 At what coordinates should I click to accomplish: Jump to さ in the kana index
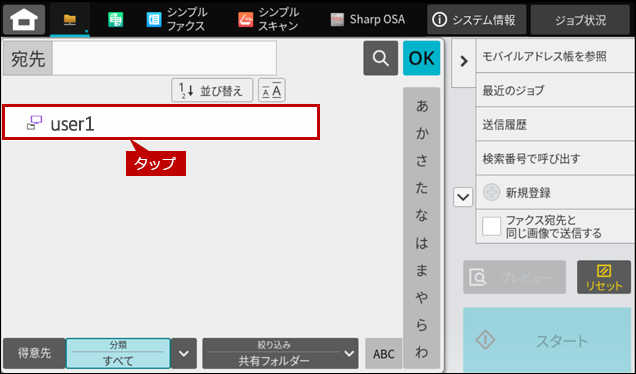(422, 161)
